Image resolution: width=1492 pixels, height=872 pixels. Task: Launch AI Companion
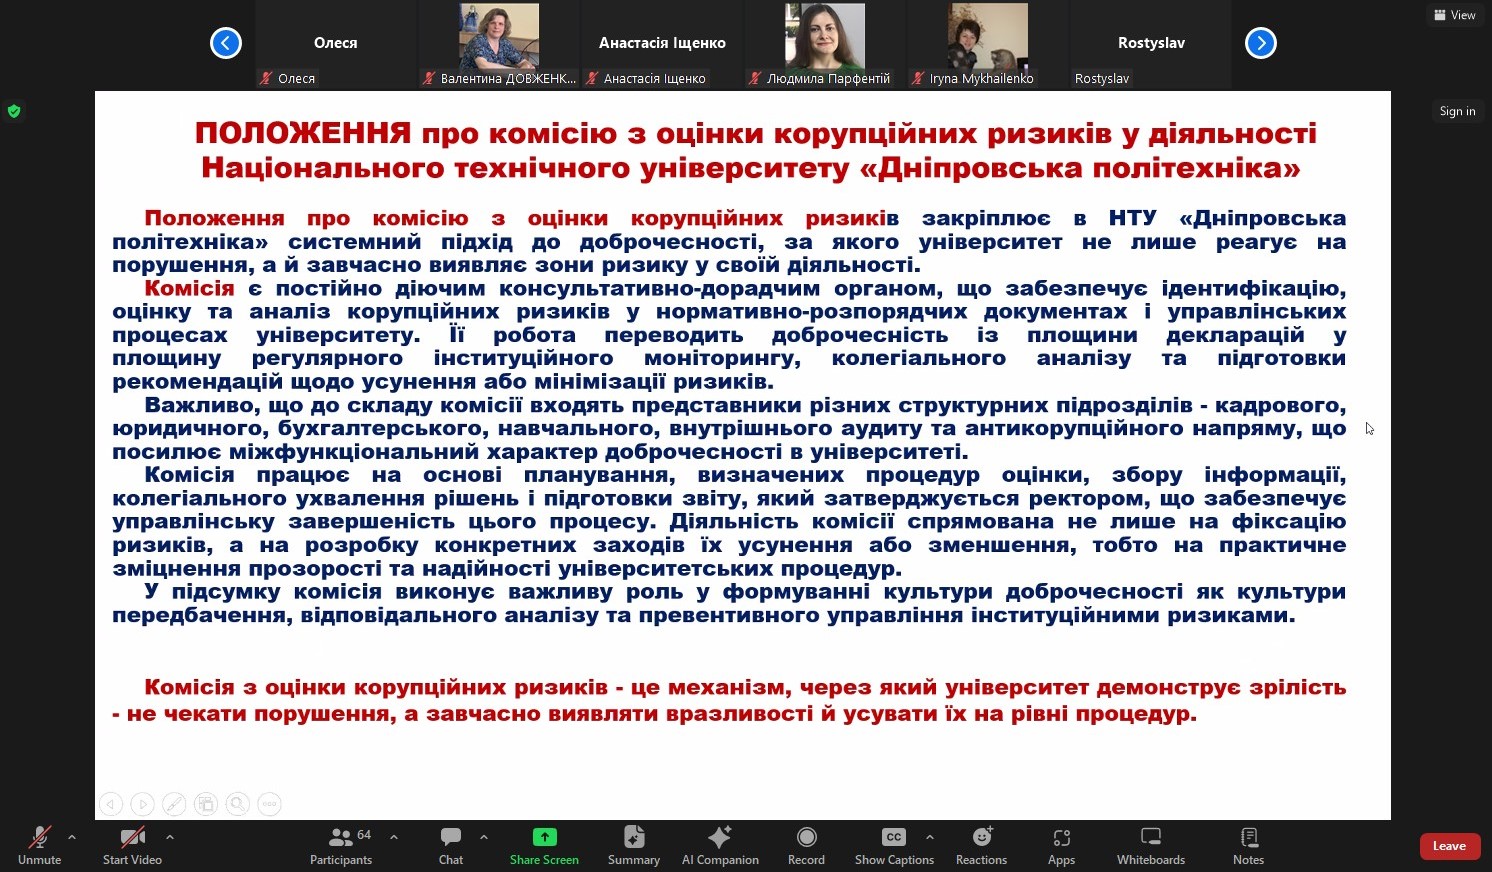coord(720,845)
